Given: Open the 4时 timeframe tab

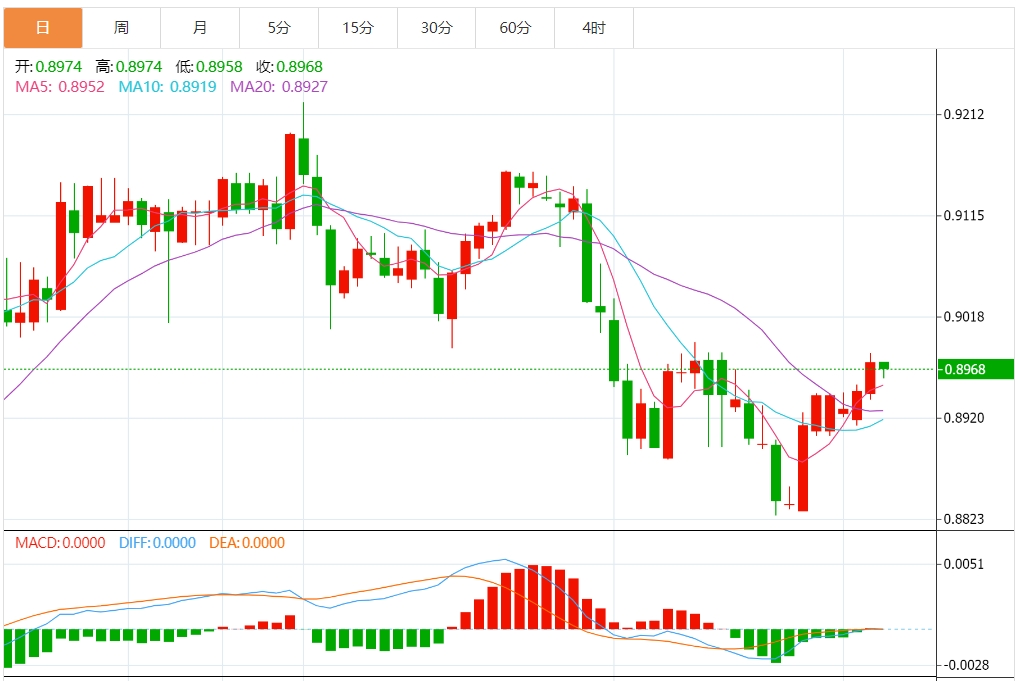Looking at the screenshot, I should (x=594, y=28).
